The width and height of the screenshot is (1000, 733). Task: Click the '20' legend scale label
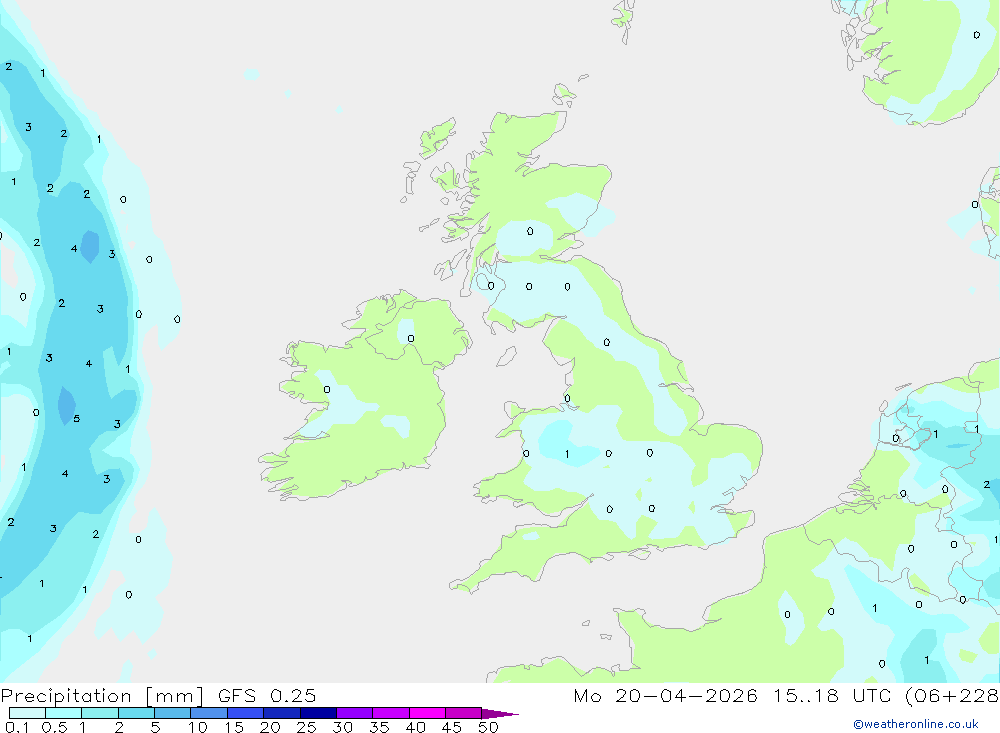click(270, 727)
